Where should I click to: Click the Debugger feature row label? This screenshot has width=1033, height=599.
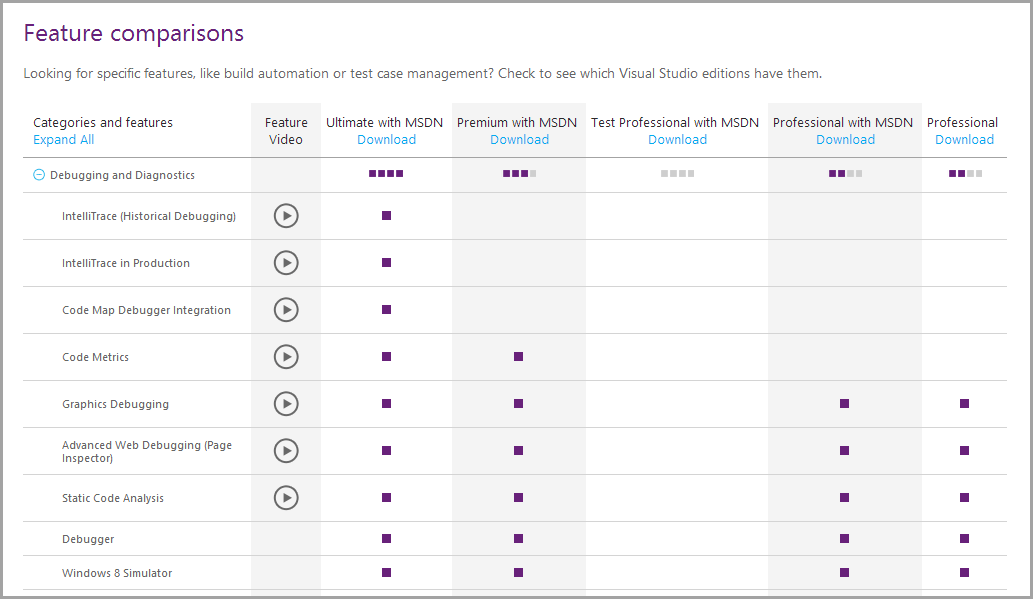[x=88, y=539]
